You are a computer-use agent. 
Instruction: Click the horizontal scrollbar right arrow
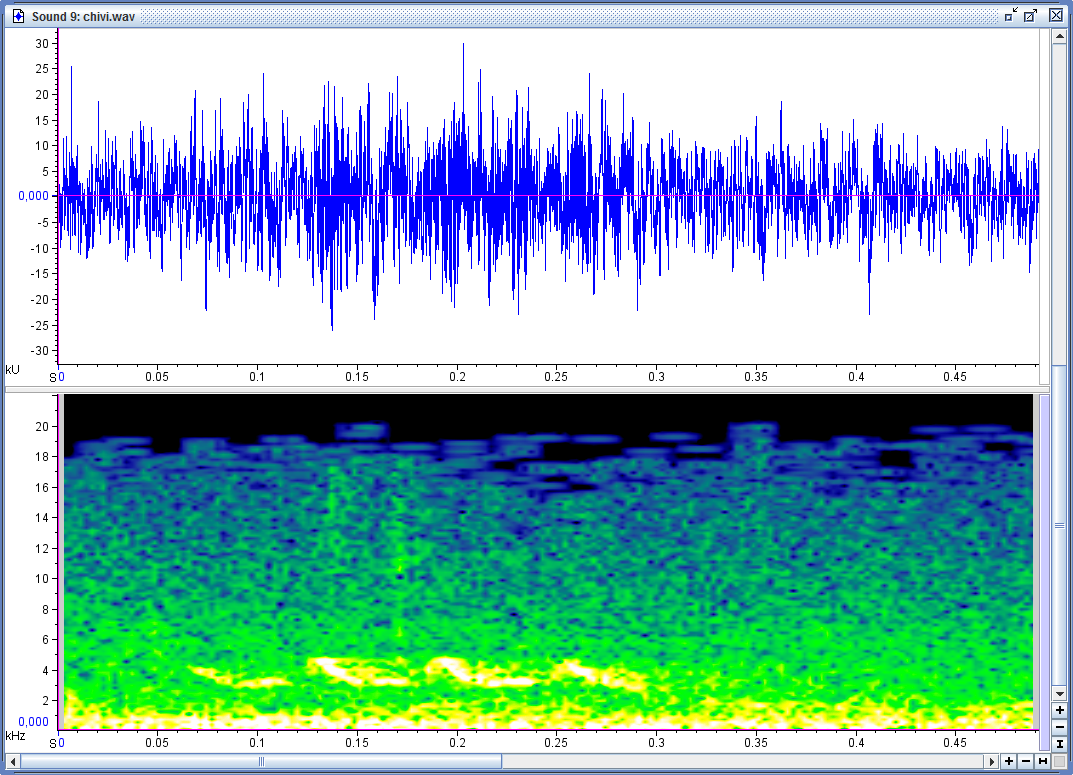(x=992, y=762)
